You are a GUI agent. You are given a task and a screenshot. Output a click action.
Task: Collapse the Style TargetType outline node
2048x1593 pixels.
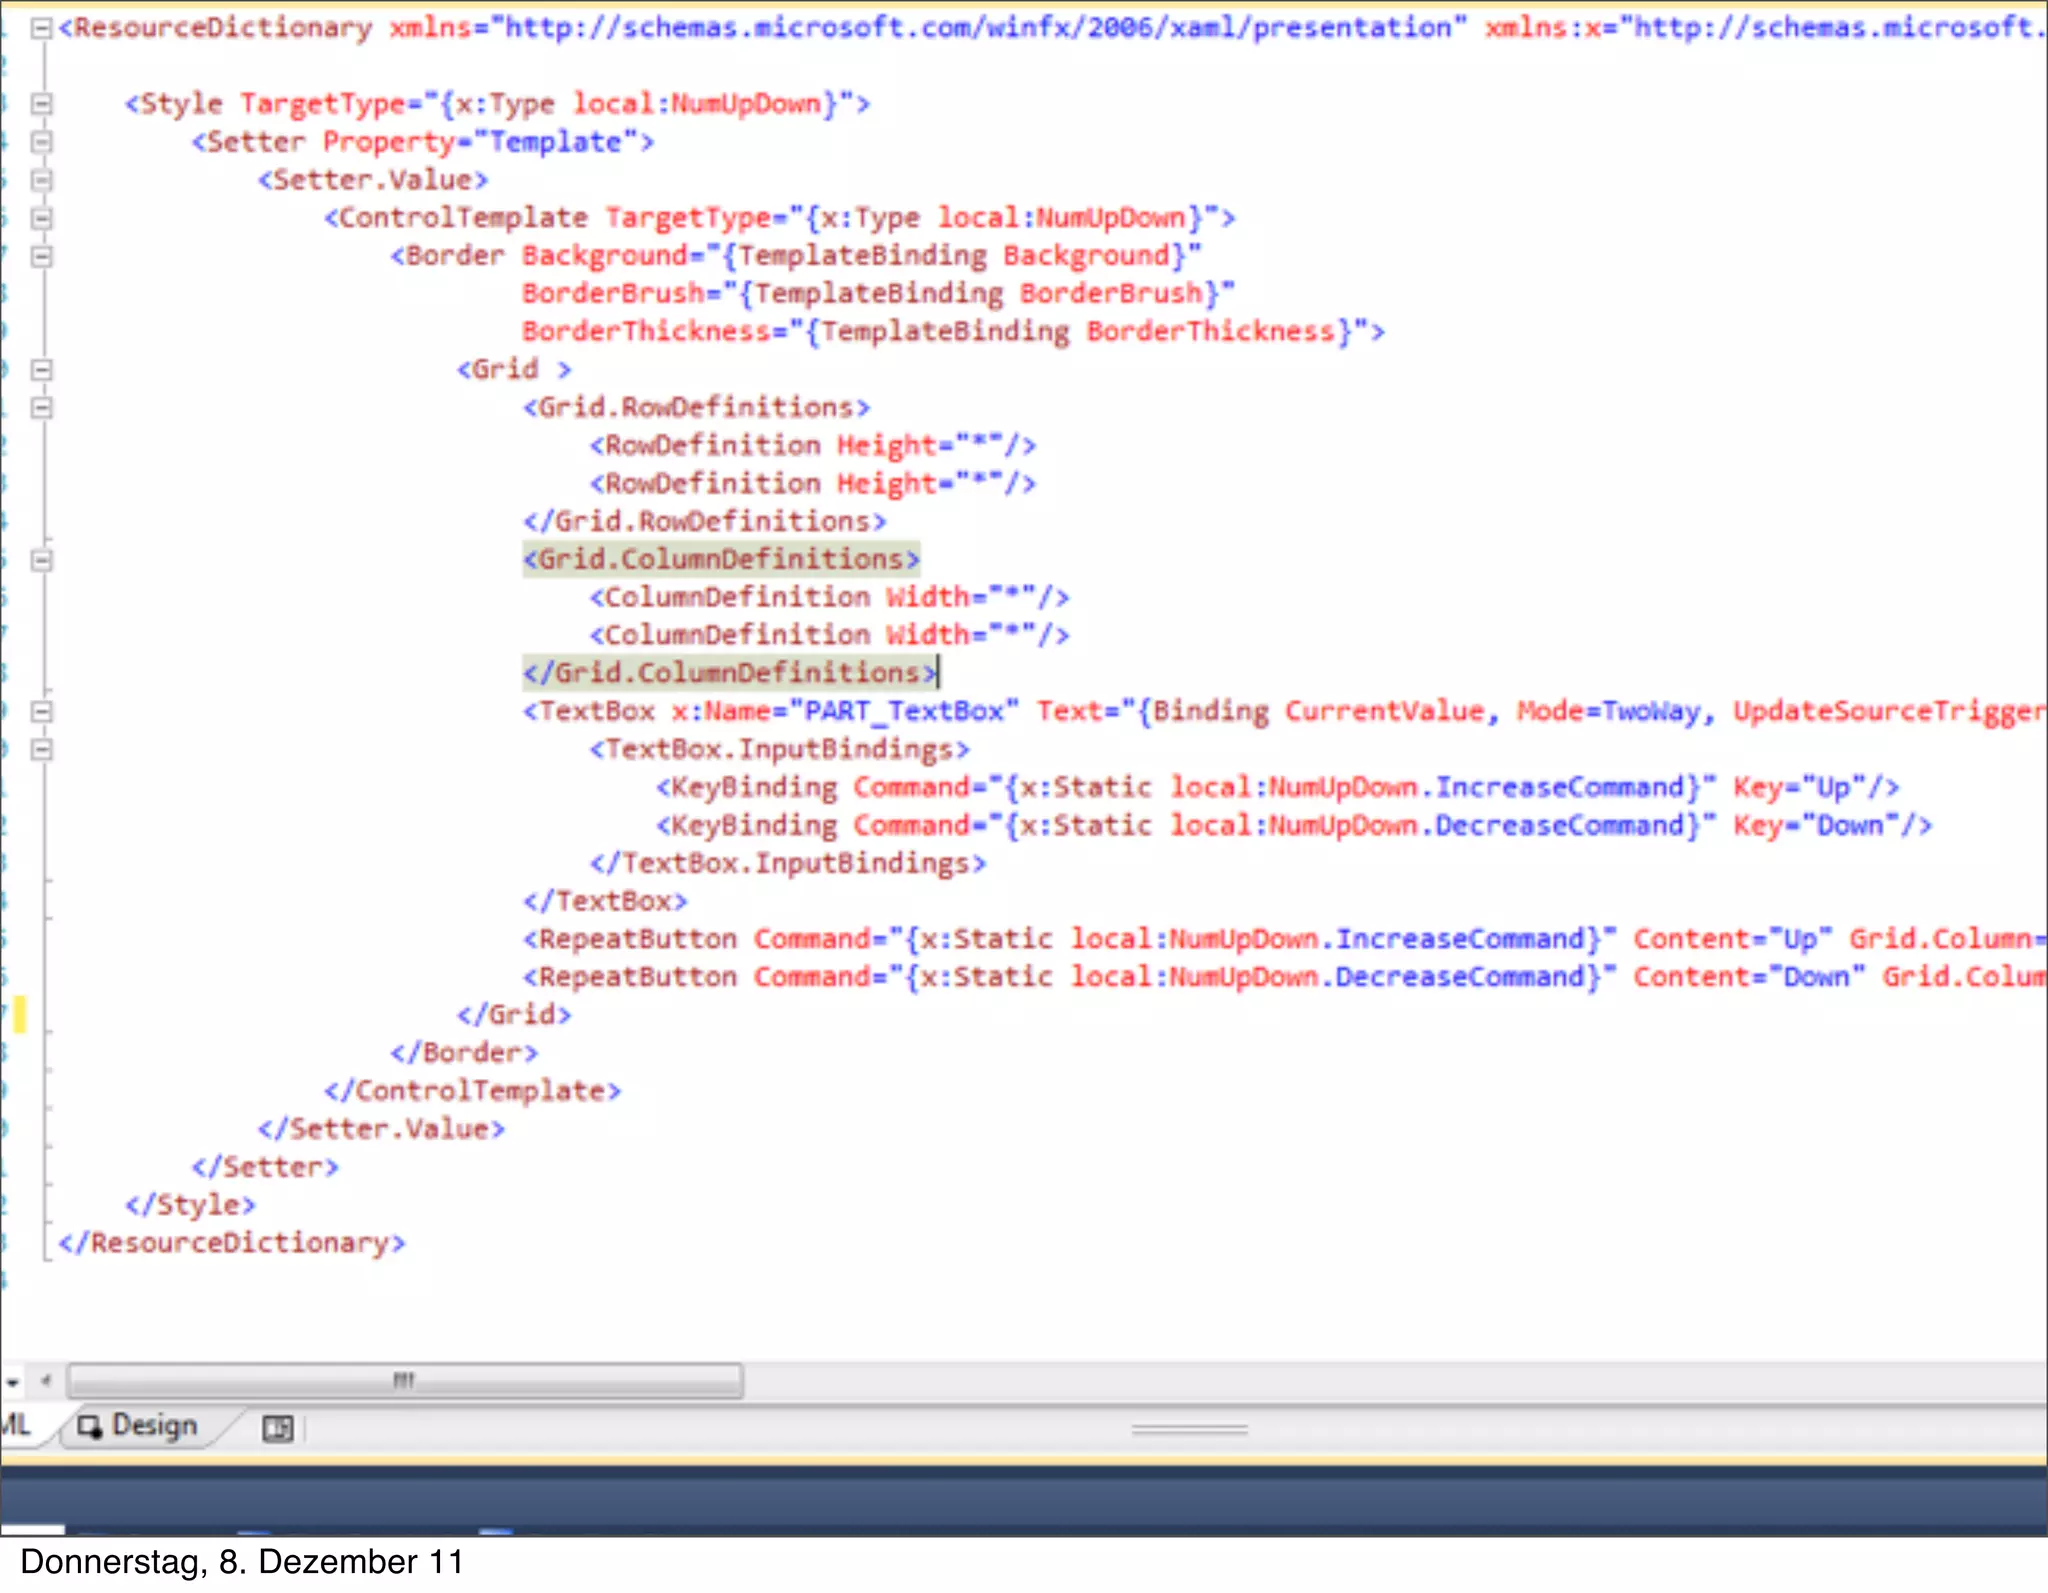(x=41, y=104)
